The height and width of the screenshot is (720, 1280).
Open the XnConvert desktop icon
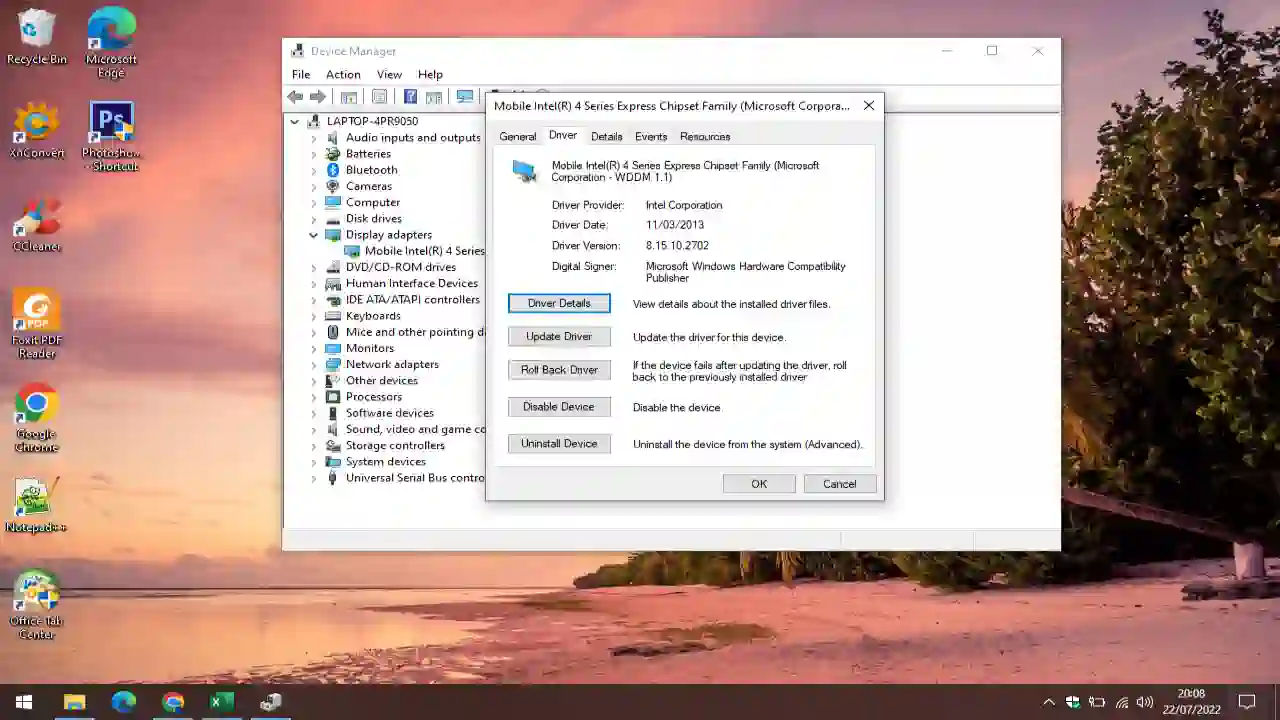pos(37,131)
